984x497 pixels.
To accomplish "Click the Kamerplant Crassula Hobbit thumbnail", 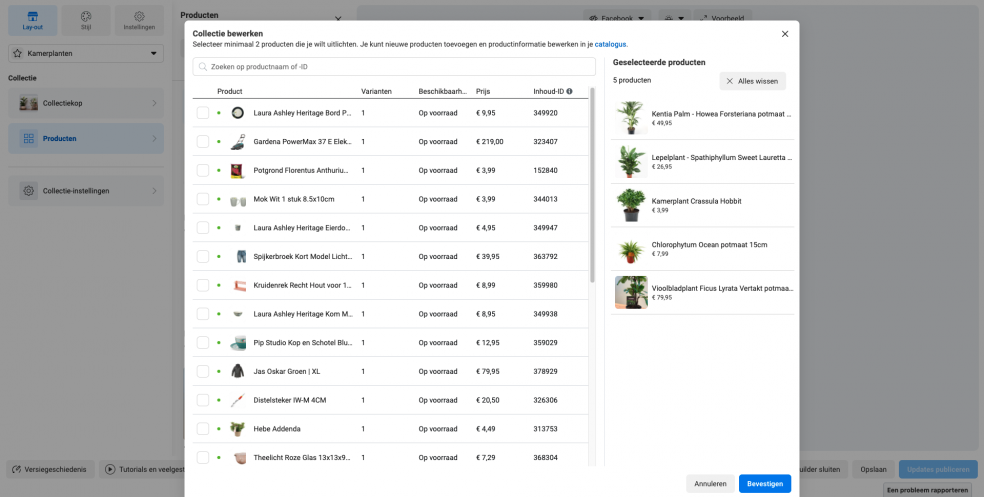I will point(631,205).
